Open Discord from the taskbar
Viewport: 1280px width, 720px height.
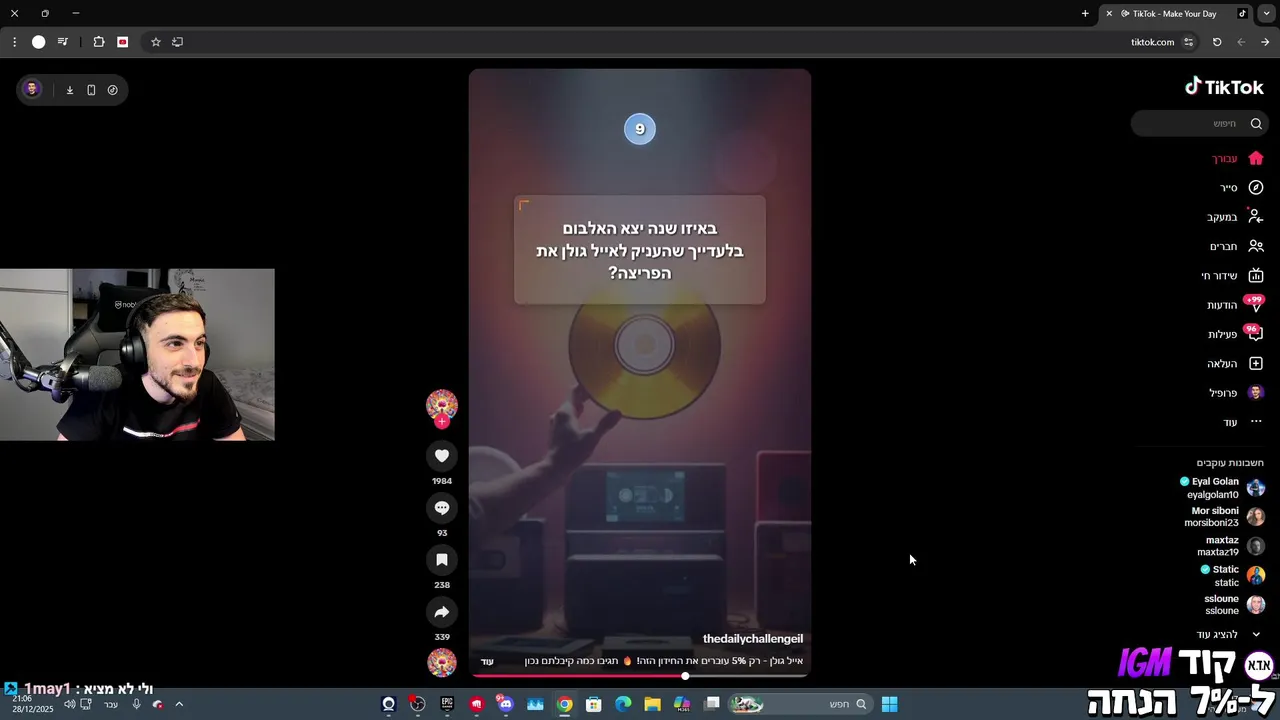pos(505,704)
